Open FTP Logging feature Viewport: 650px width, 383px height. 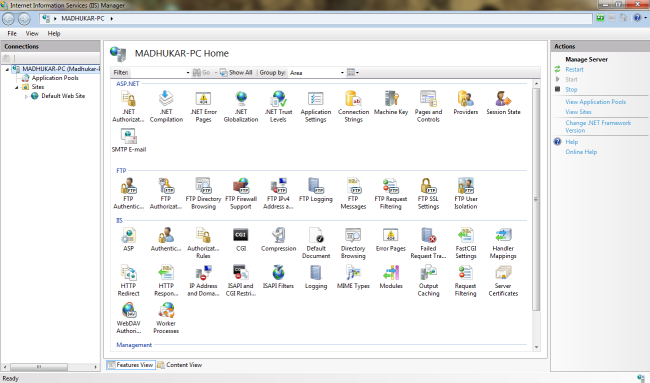point(316,190)
